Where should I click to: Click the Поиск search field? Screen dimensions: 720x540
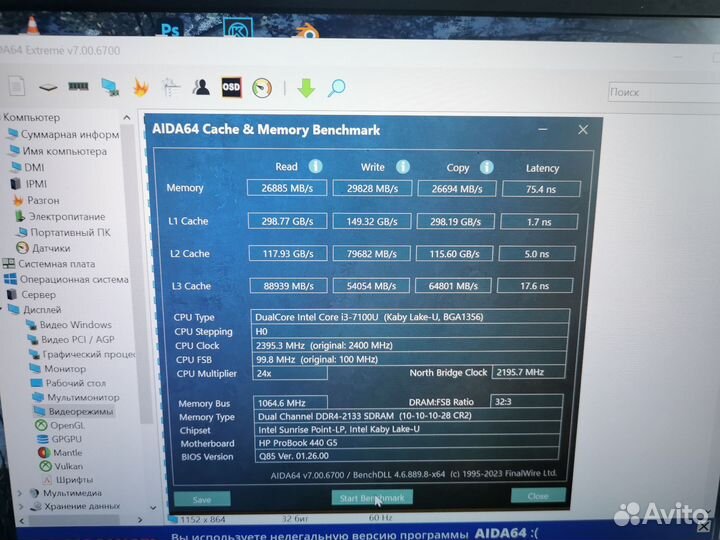660,92
